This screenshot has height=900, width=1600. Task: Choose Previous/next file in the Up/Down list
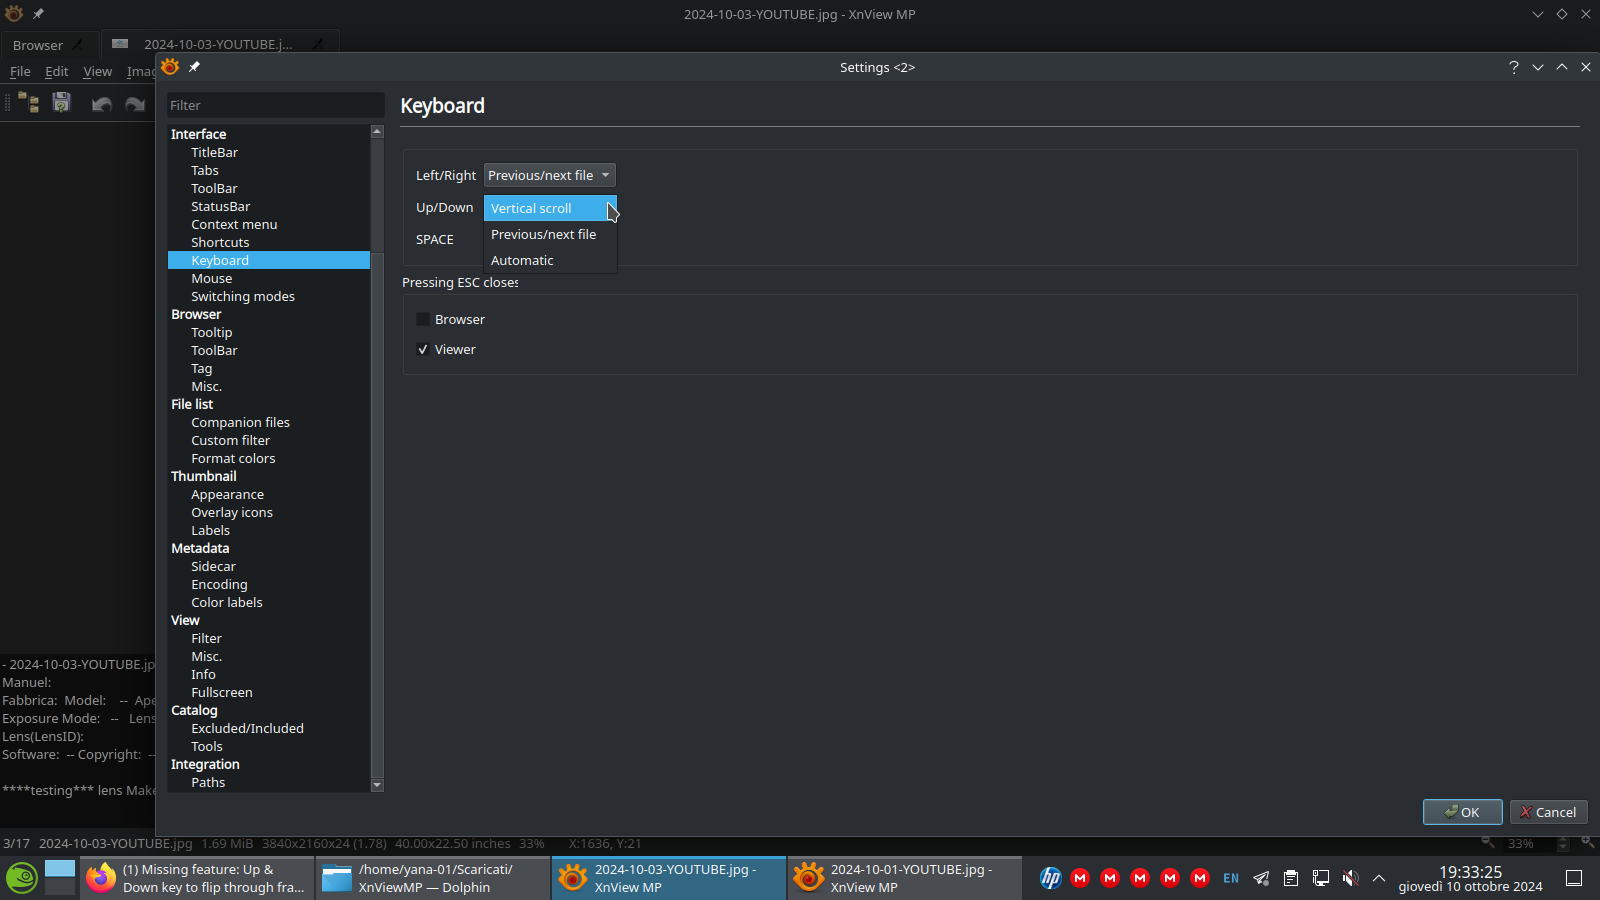point(550,234)
